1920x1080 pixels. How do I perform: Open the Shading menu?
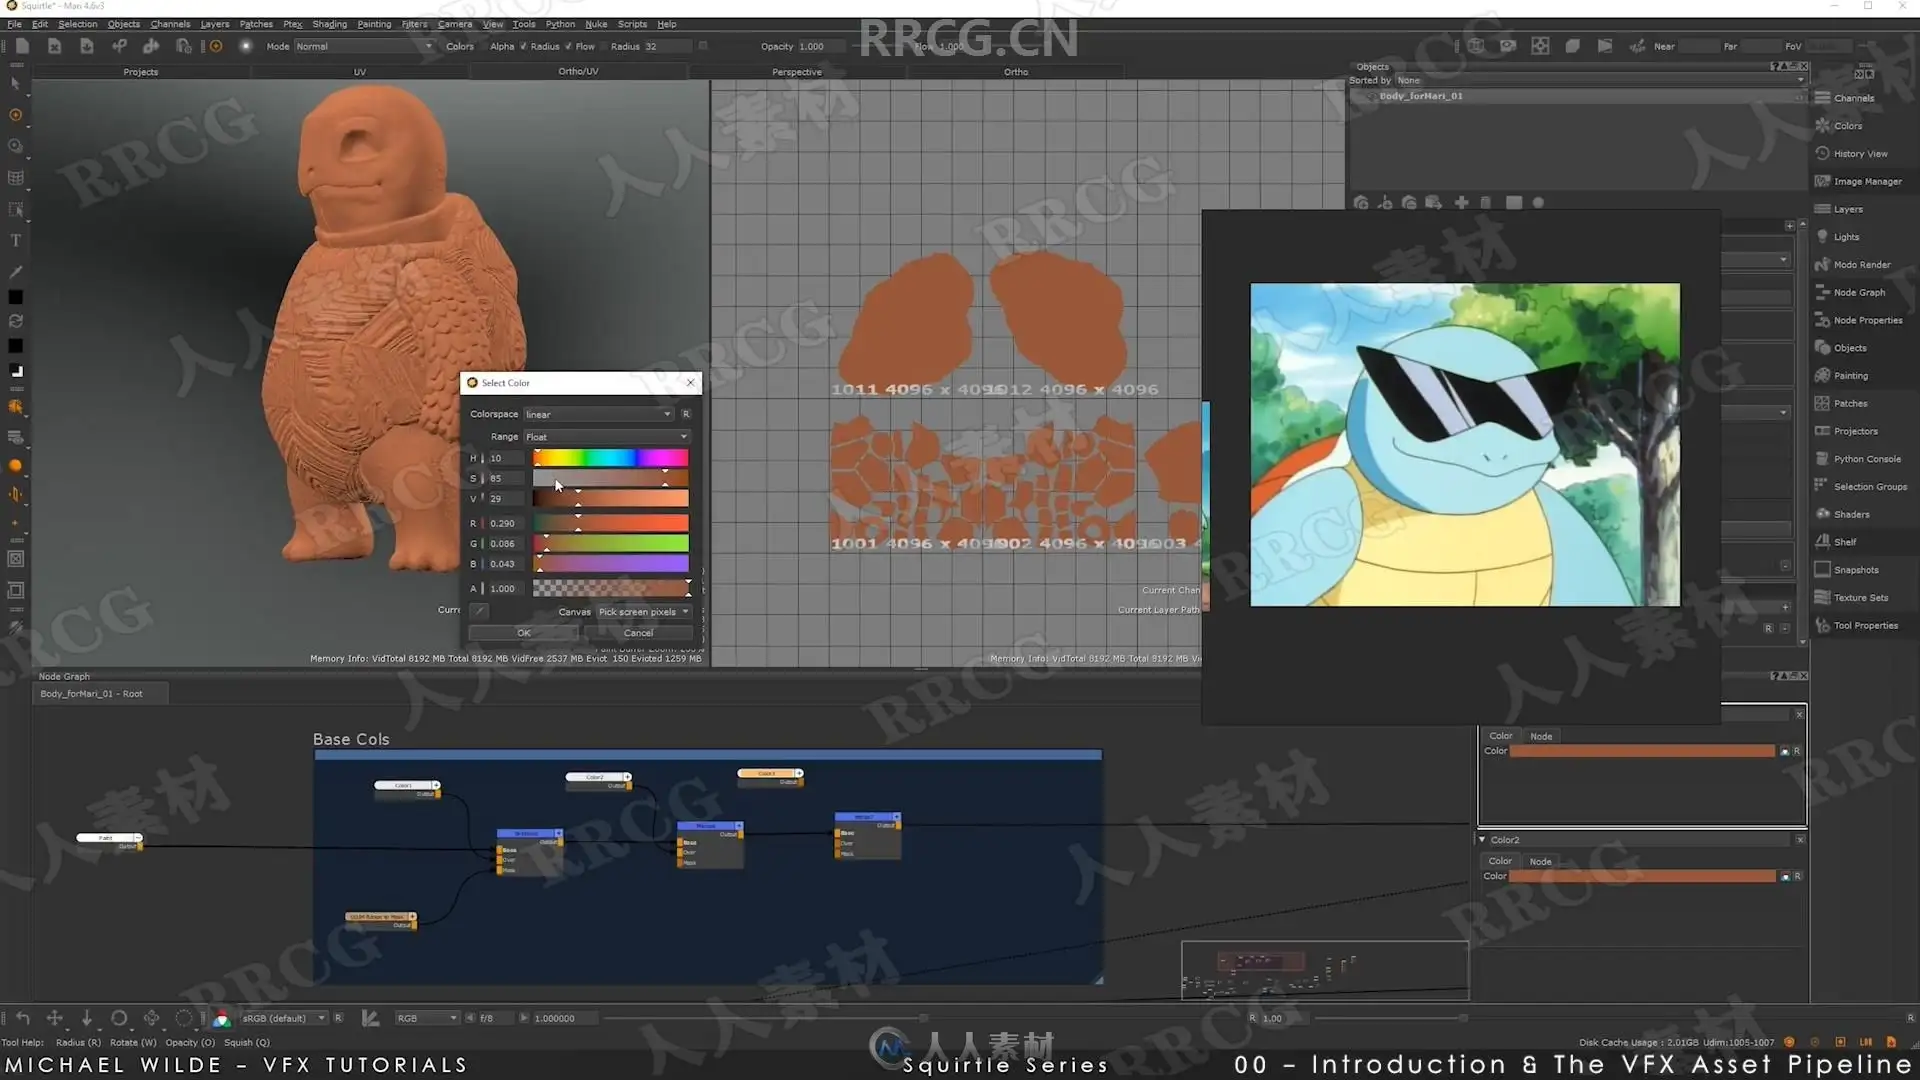point(329,24)
